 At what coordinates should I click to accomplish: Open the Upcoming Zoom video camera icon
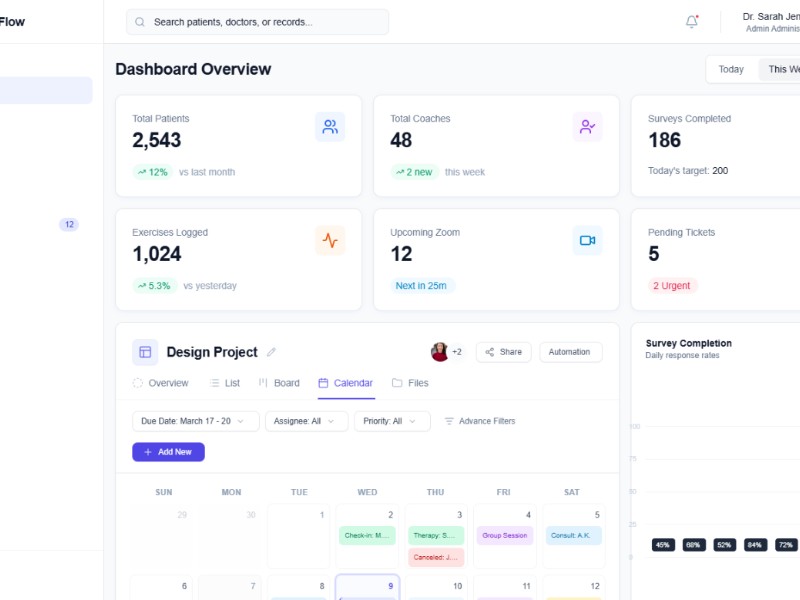(587, 239)
